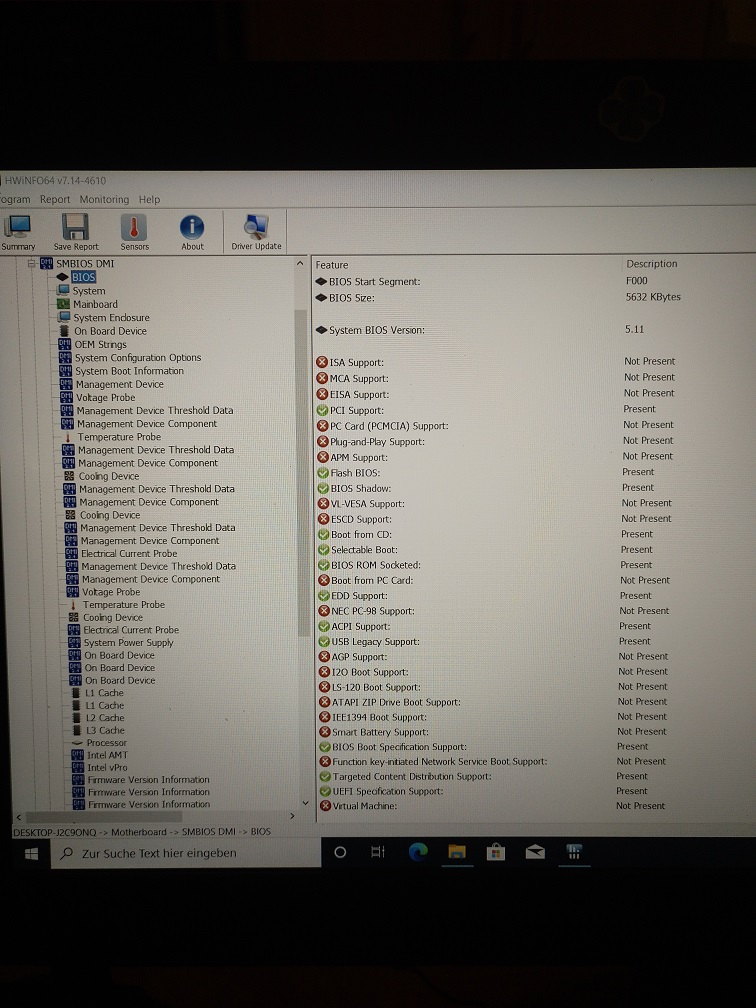Select System Configuration Options item

(138, 357)
